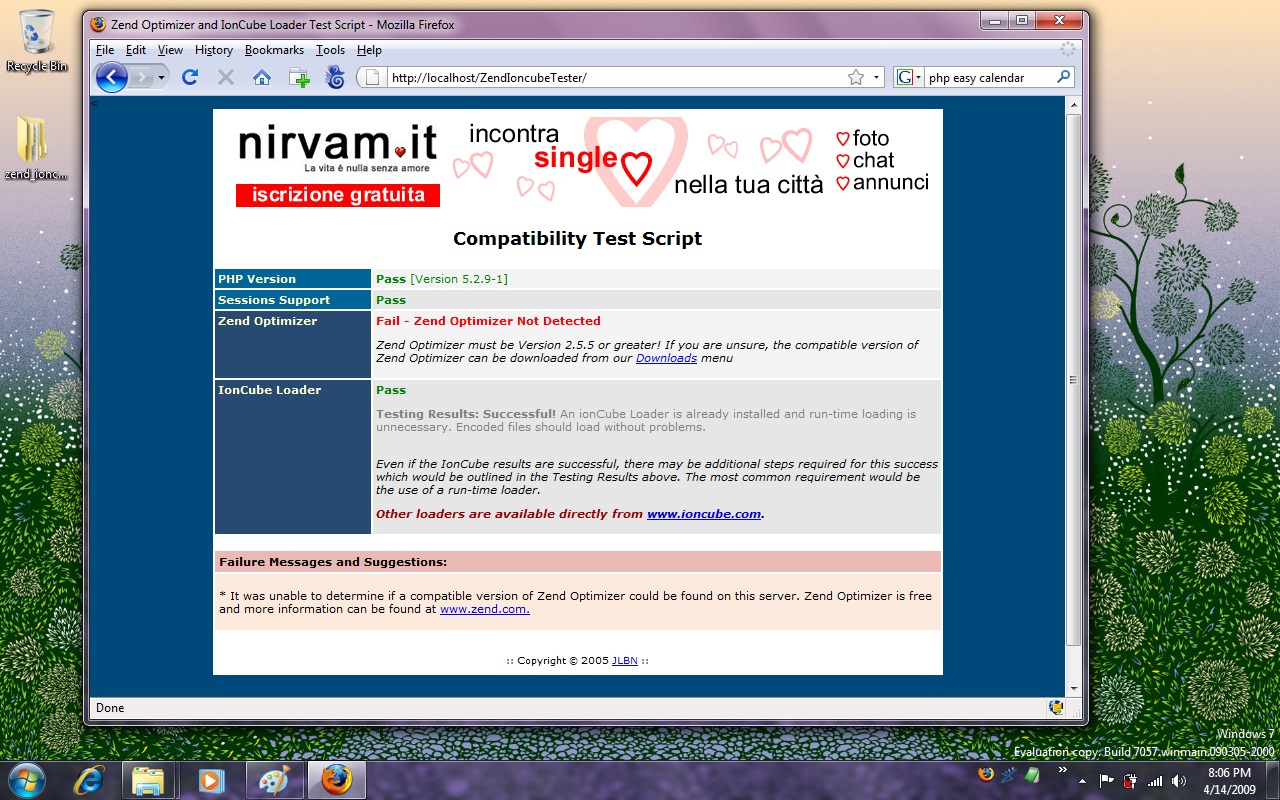Click the magnifier search icon in search box

[x=1063, y=77]
